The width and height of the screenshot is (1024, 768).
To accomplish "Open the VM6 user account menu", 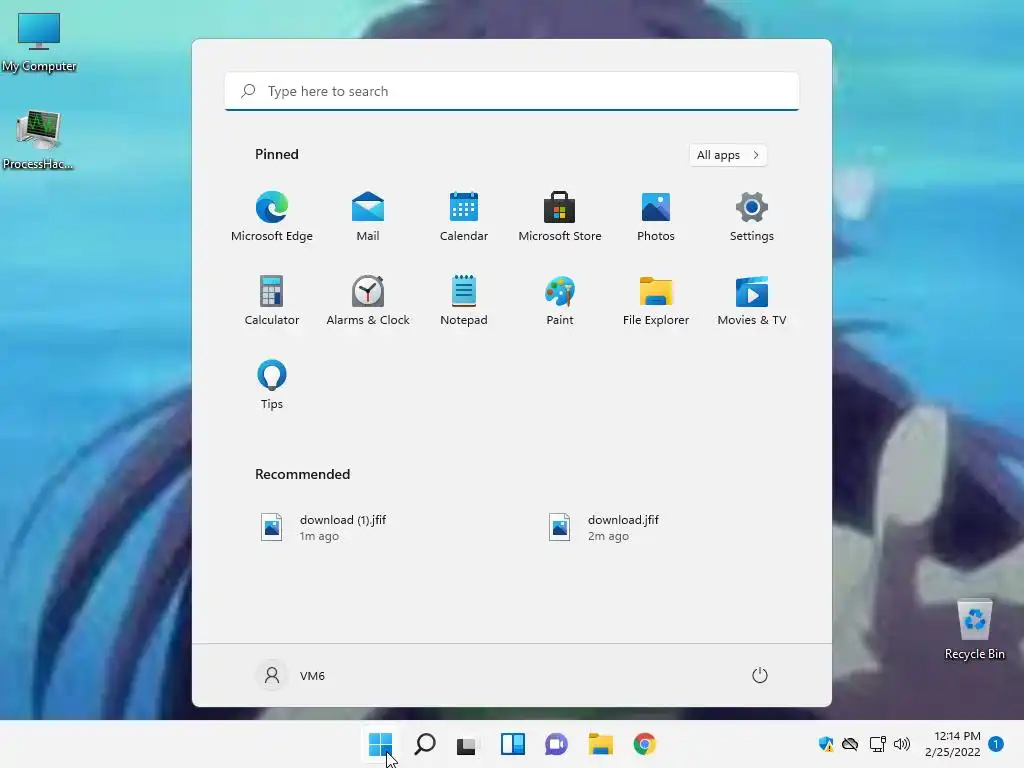I will (290, 675).
